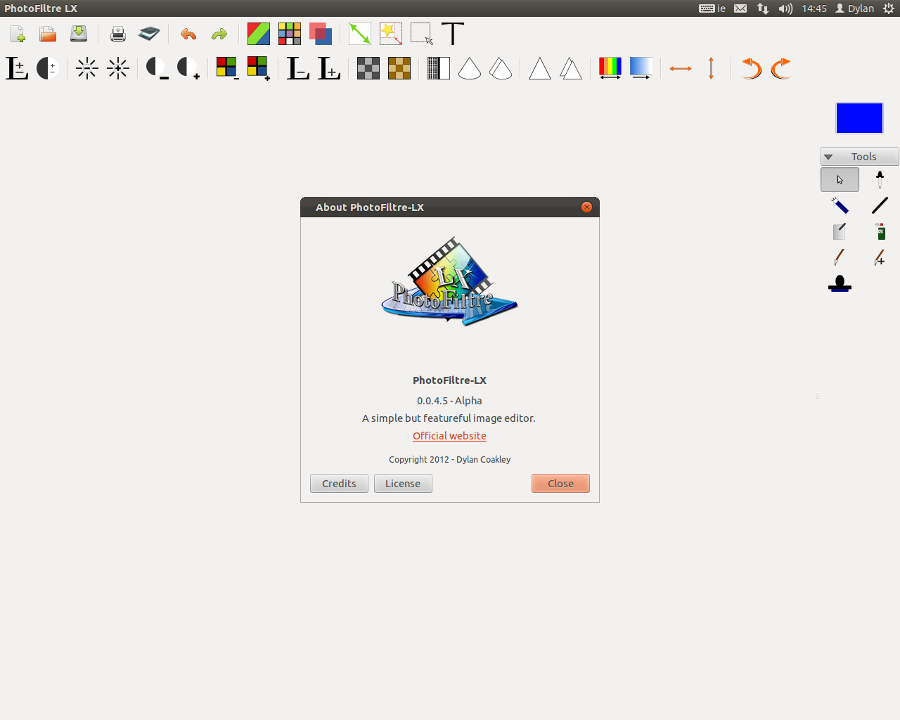
Task: Click the blue foreground color swatch
Action: point(859,118)
